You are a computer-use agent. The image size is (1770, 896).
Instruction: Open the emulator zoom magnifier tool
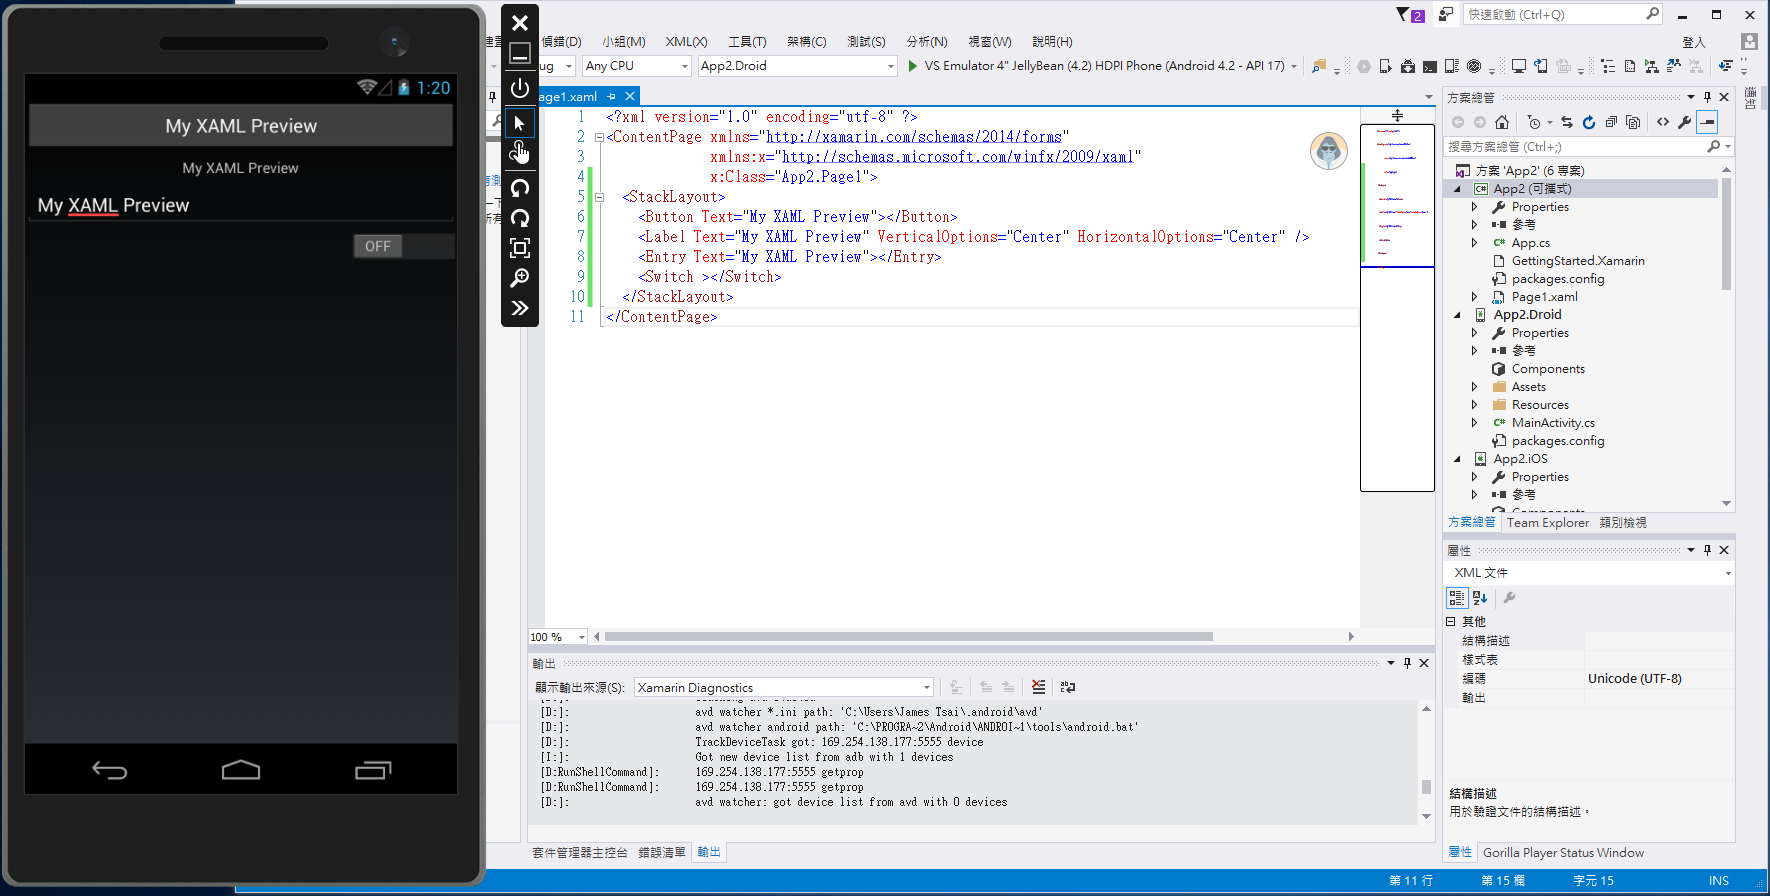(519, 278)
